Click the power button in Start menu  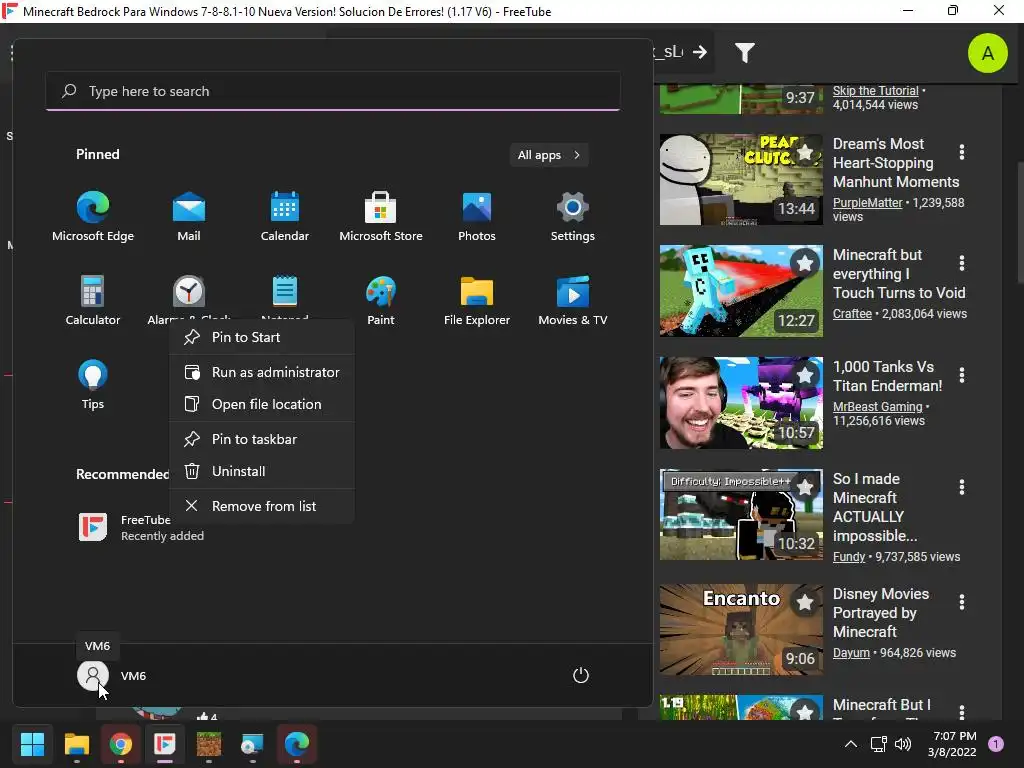coord(581,675)
